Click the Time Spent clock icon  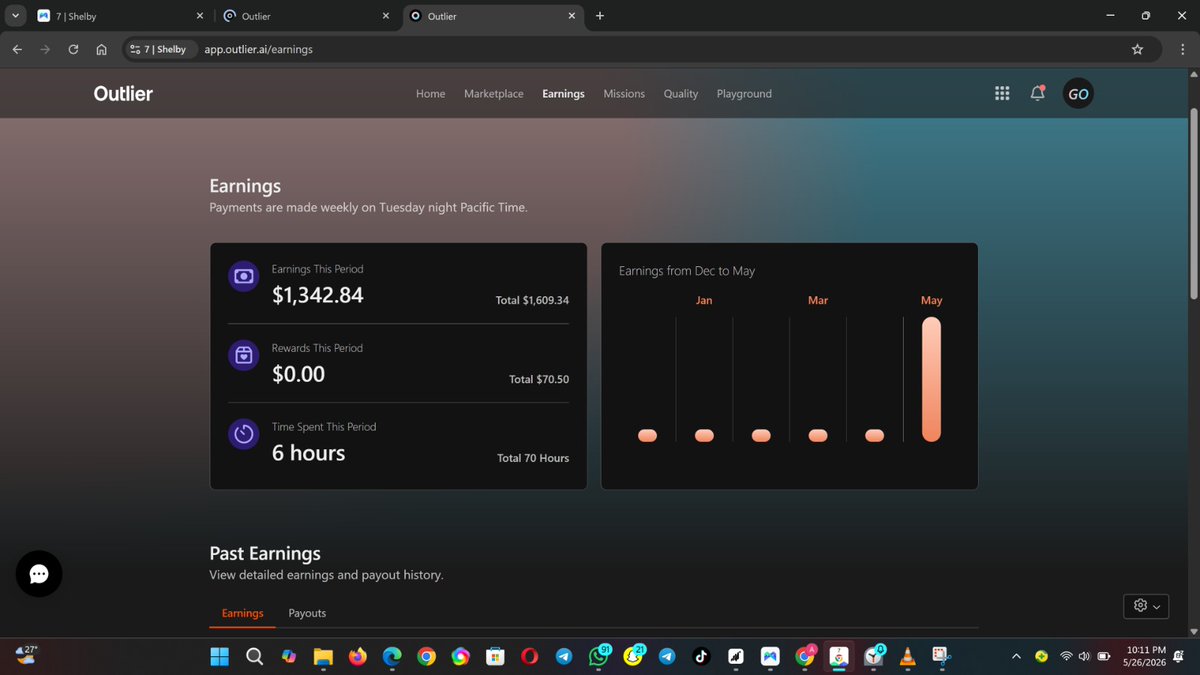click(x=244, y=434)
